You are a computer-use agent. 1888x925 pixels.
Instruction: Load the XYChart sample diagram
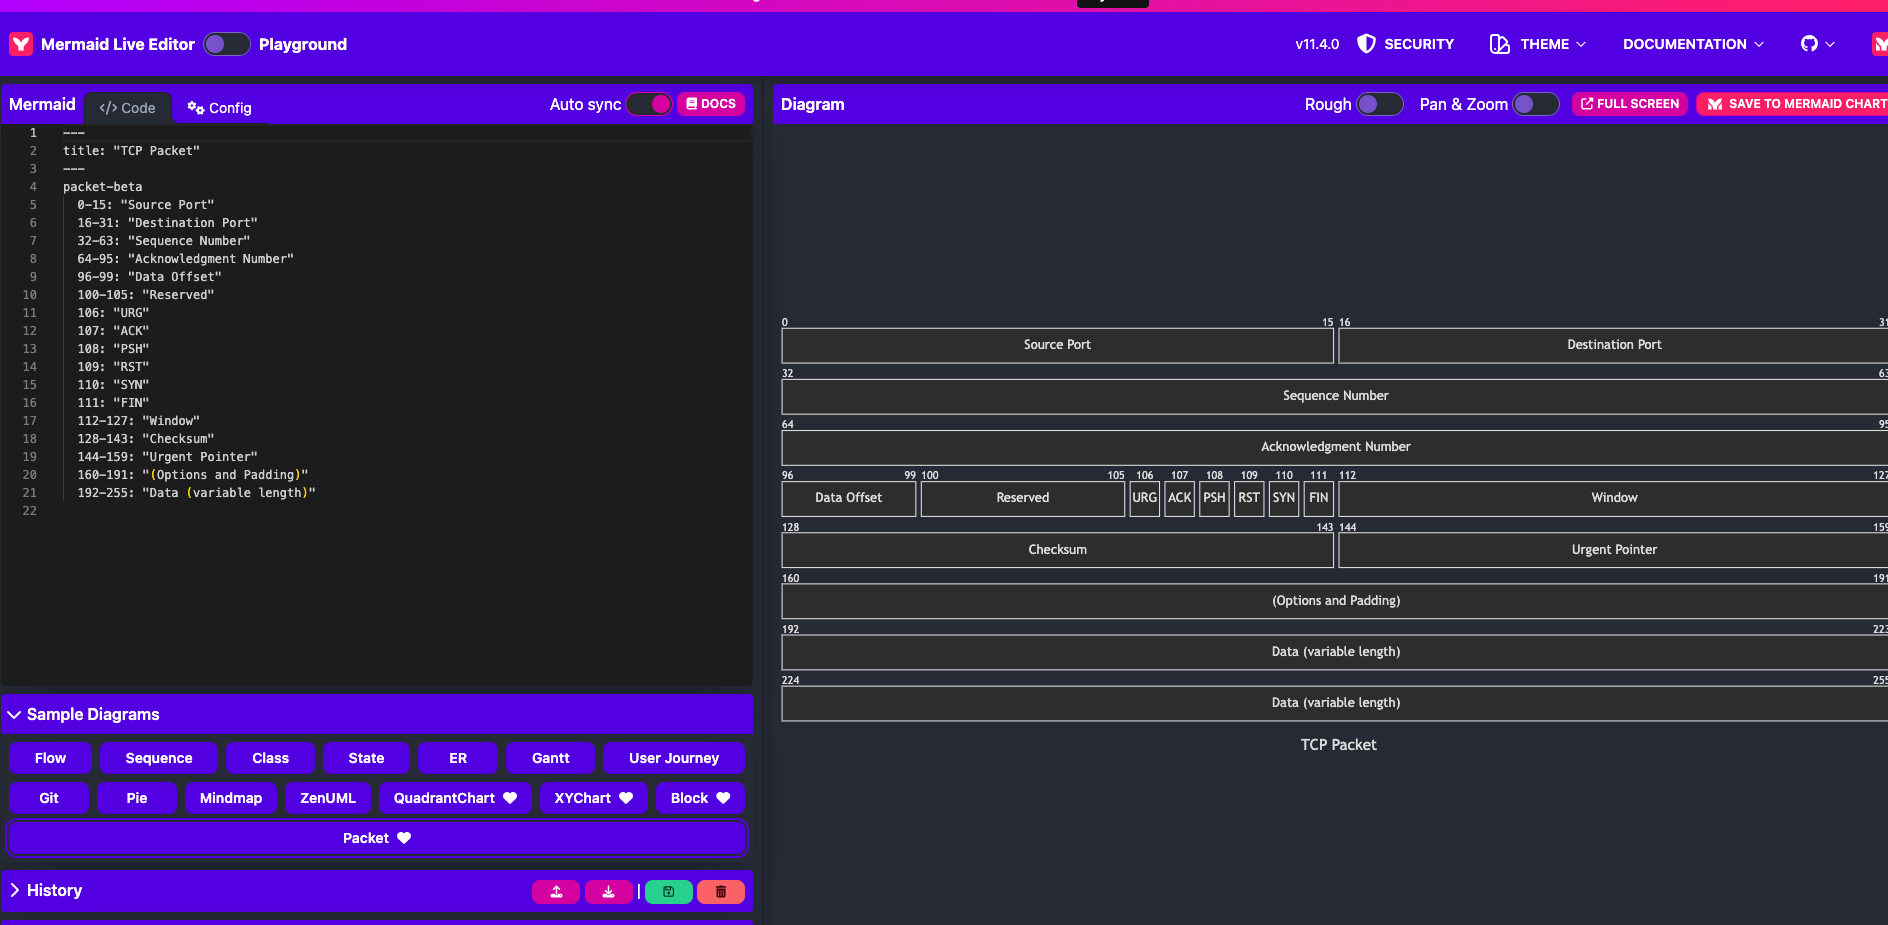tap(594, 798)
